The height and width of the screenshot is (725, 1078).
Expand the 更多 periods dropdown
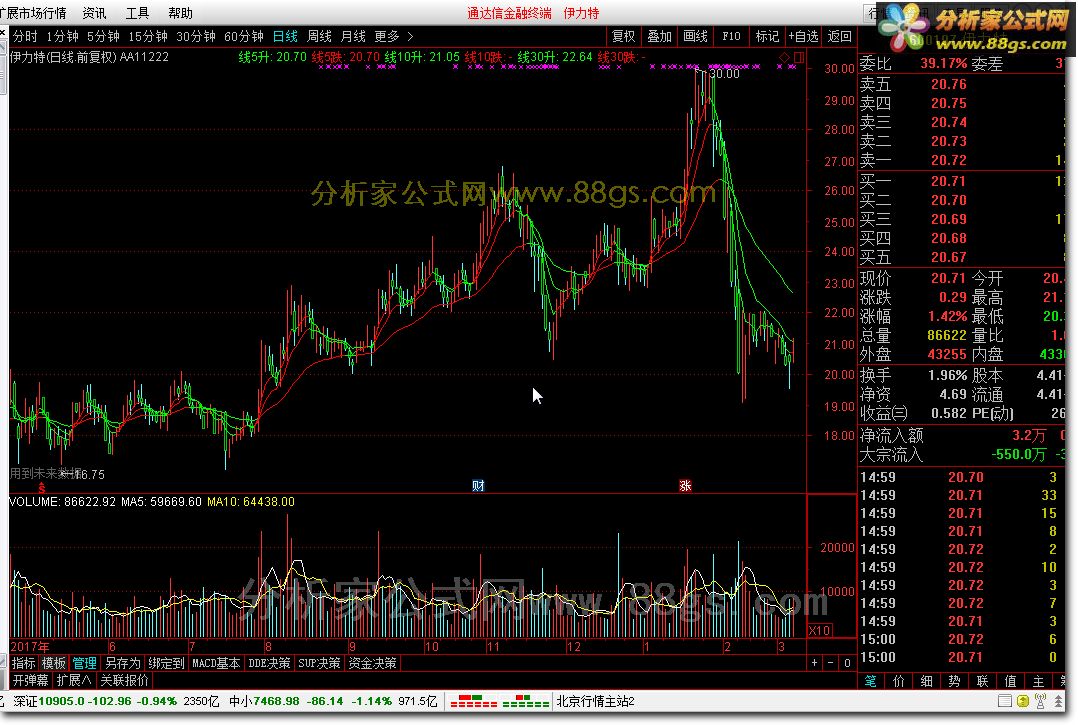point(394,36)
